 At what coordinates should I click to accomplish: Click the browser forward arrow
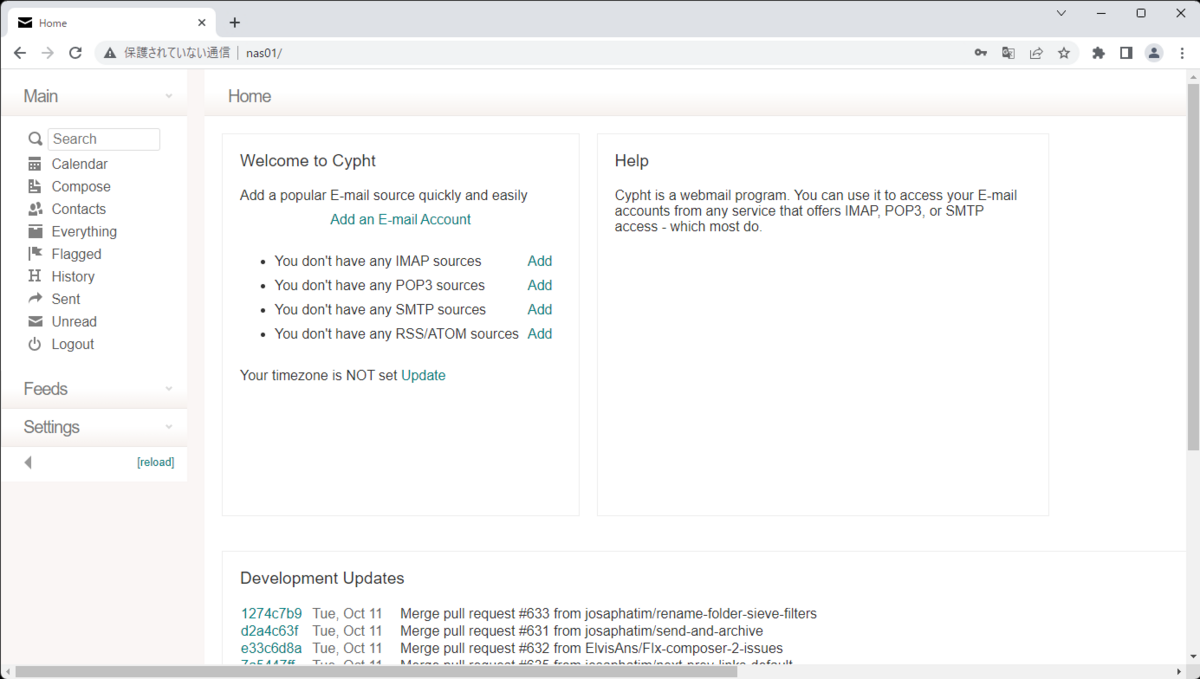(x=47, y=53)
